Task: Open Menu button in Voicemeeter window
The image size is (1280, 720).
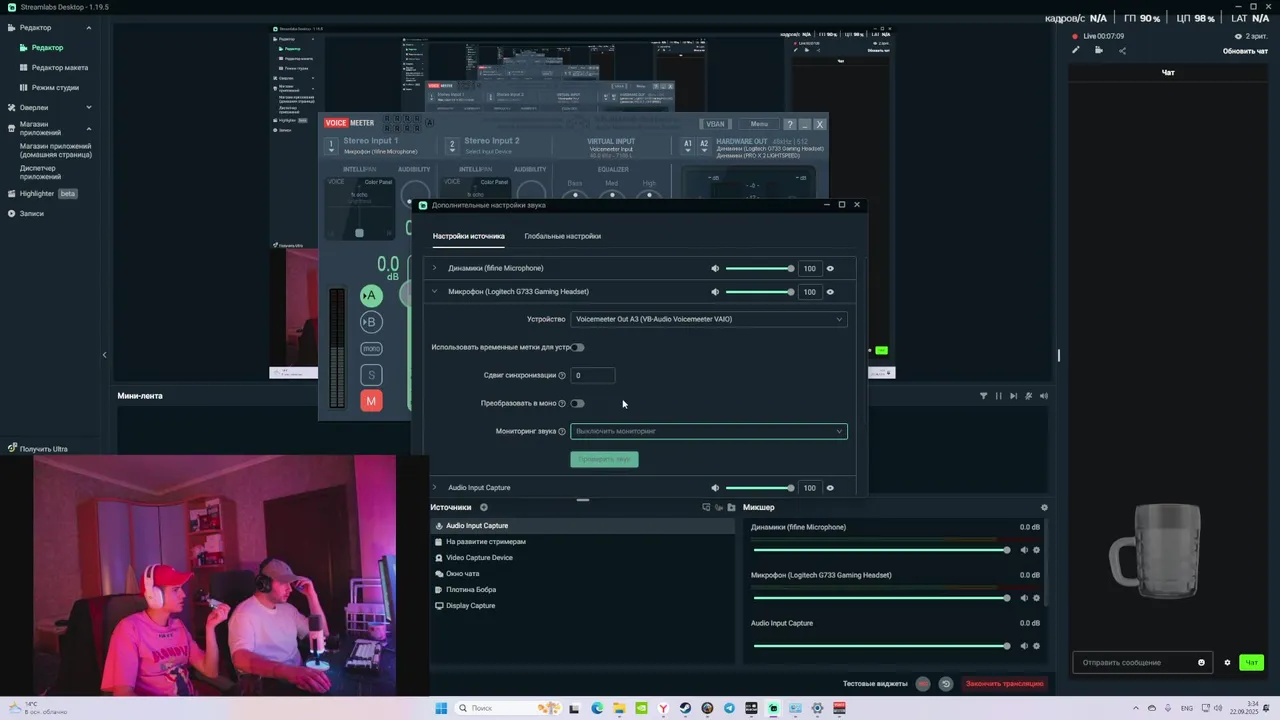Action: point(759,124)
